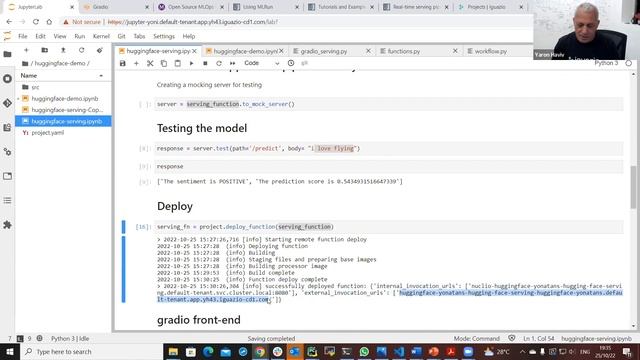This screenshot has height=360, width=640.
Task: Open Word from the taskbar
Action: pyautogui.click(x=416, y=351)
